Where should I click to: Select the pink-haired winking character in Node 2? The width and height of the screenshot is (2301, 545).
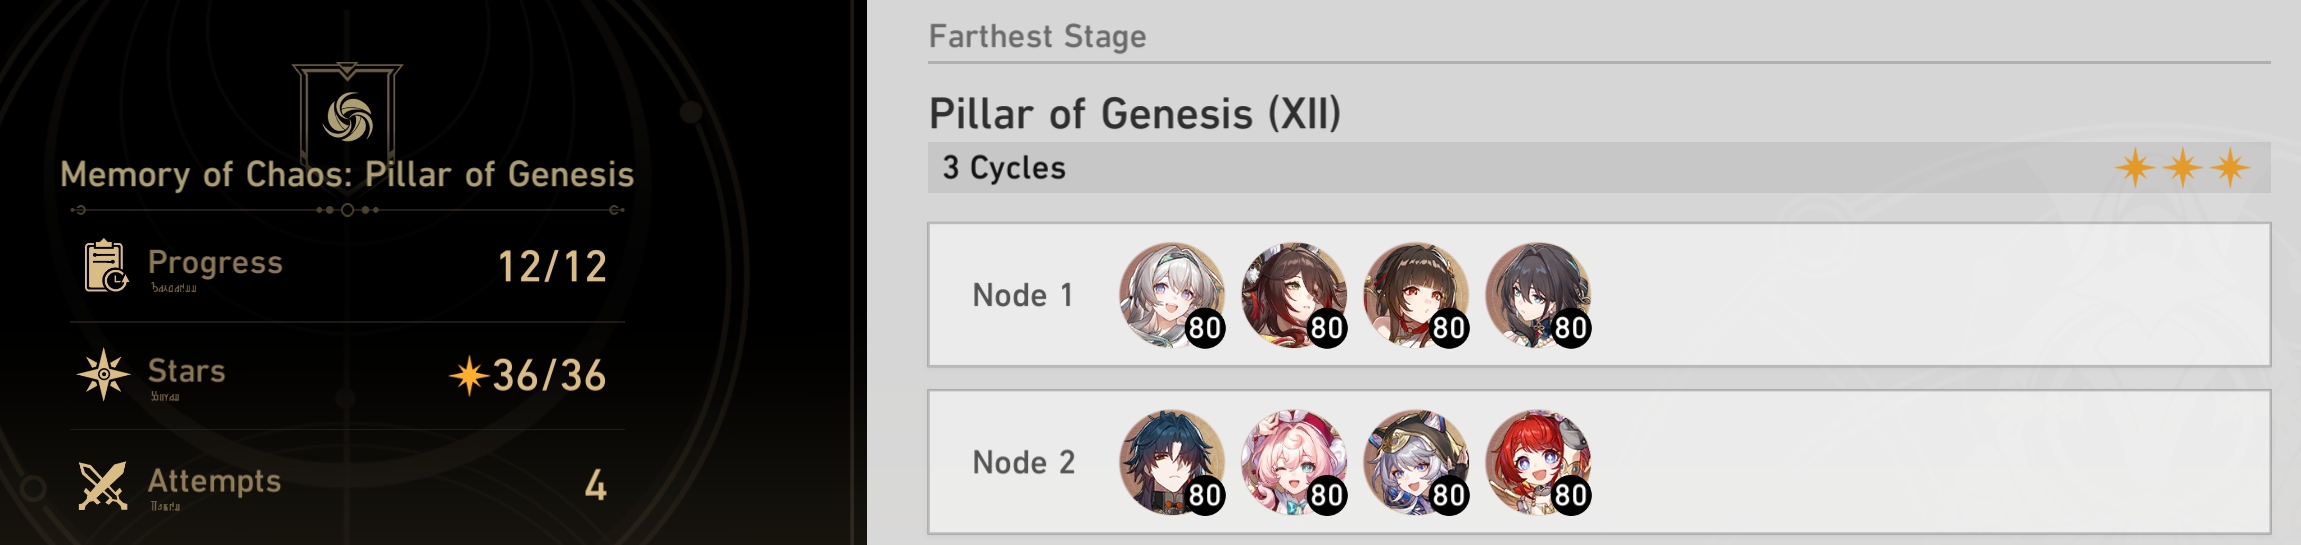1294,462
